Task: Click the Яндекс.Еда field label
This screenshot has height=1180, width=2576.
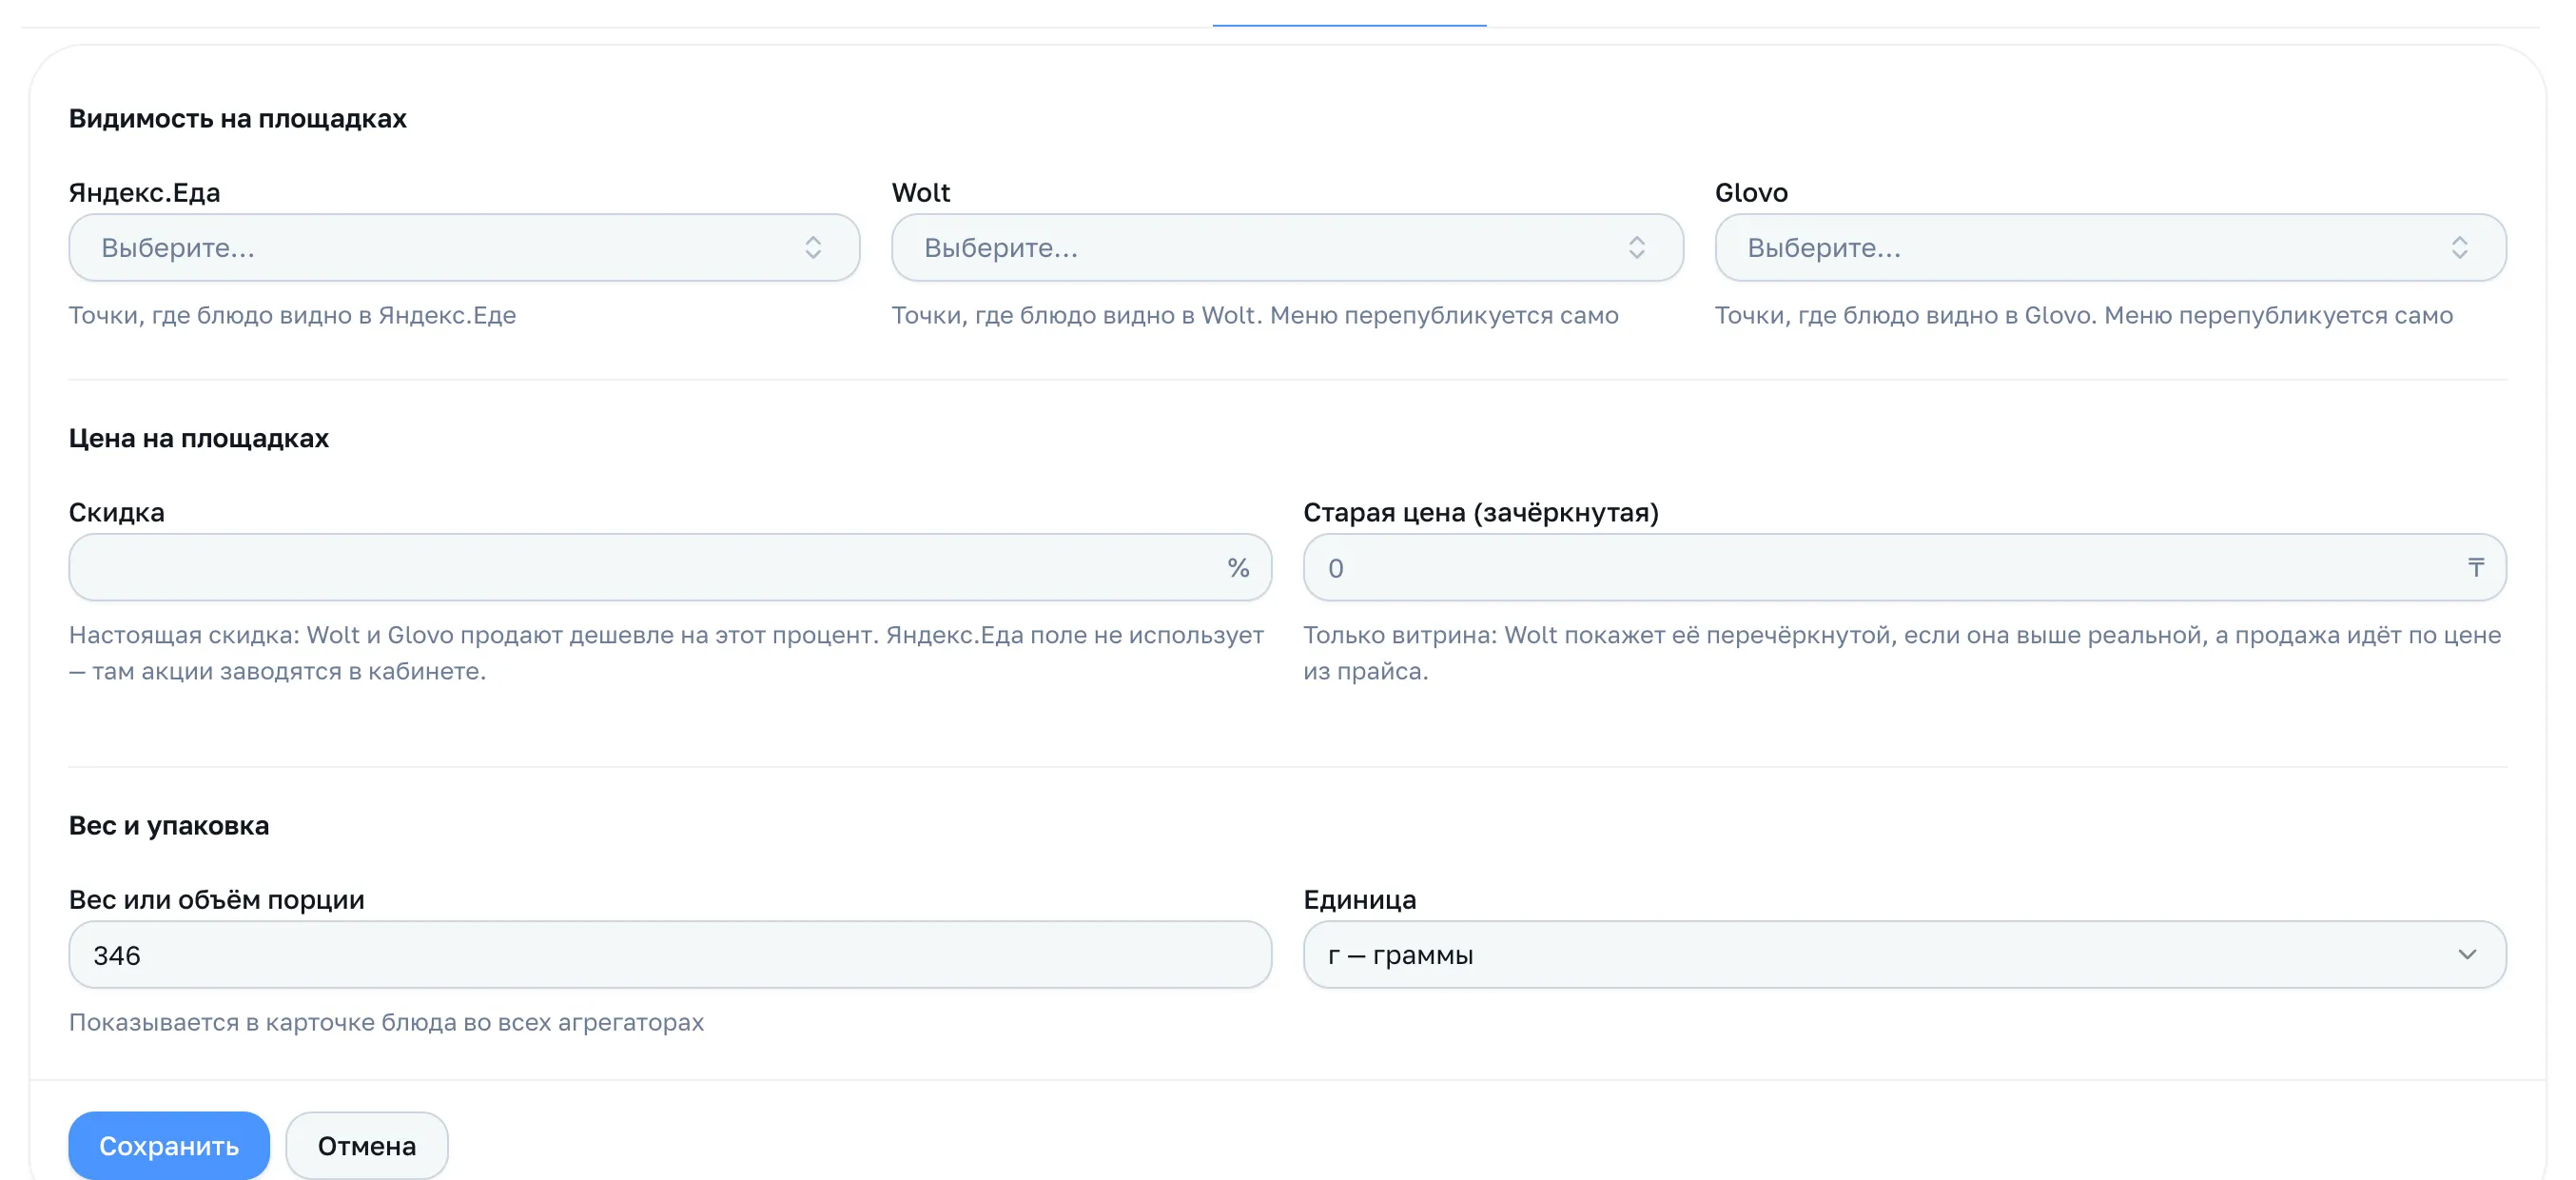Action: (x=145, y=192)
